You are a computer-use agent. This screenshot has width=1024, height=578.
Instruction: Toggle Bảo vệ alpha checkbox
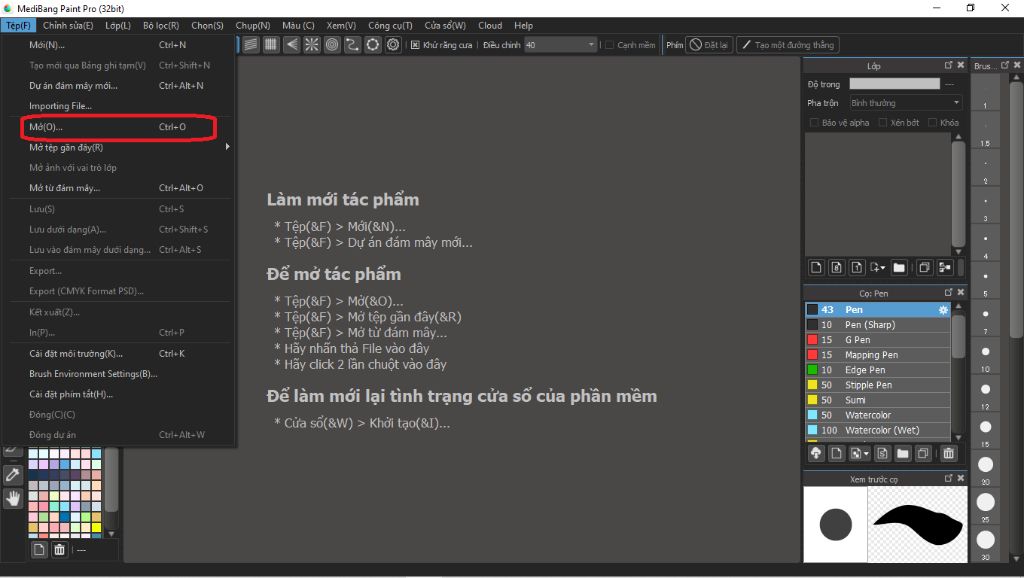(x=814, y=123)
